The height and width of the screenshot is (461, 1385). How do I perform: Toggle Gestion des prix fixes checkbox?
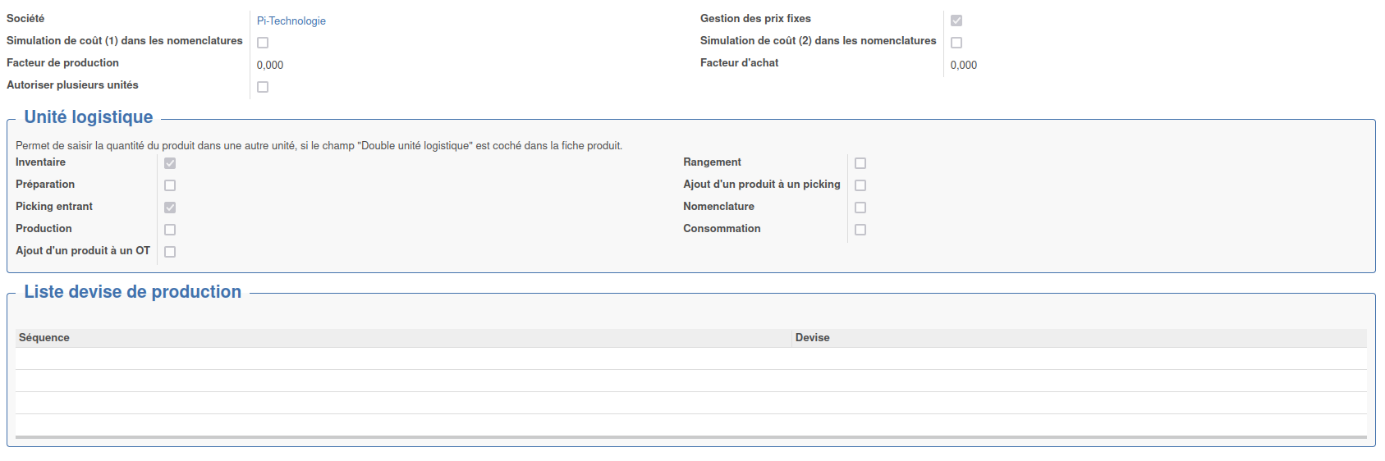[956, 20]
